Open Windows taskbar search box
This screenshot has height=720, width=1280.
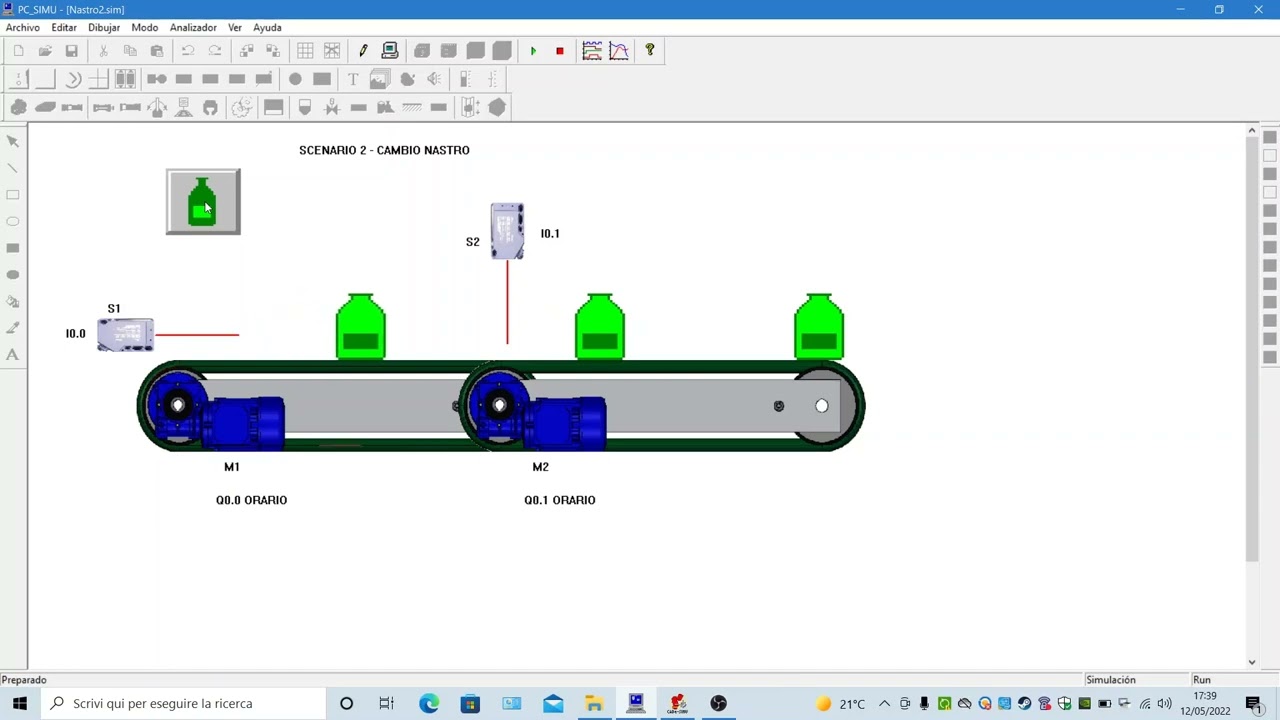point(183,703)
